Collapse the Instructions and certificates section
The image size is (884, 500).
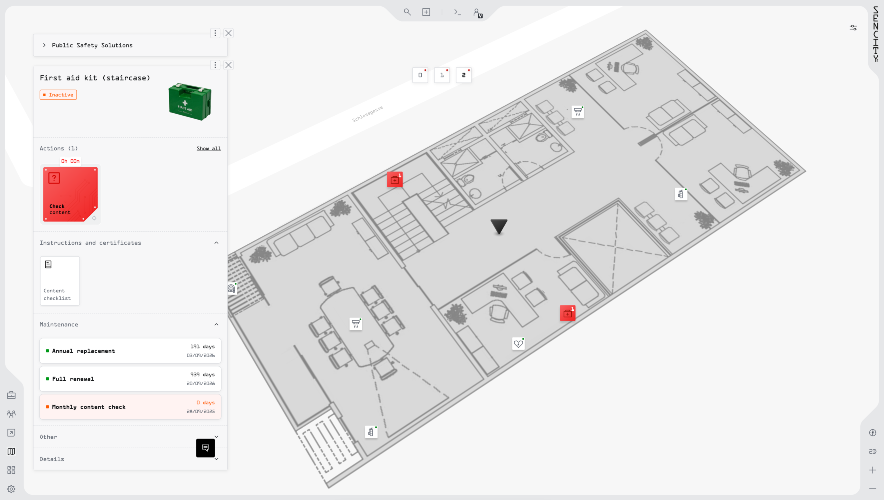[216, 243]
